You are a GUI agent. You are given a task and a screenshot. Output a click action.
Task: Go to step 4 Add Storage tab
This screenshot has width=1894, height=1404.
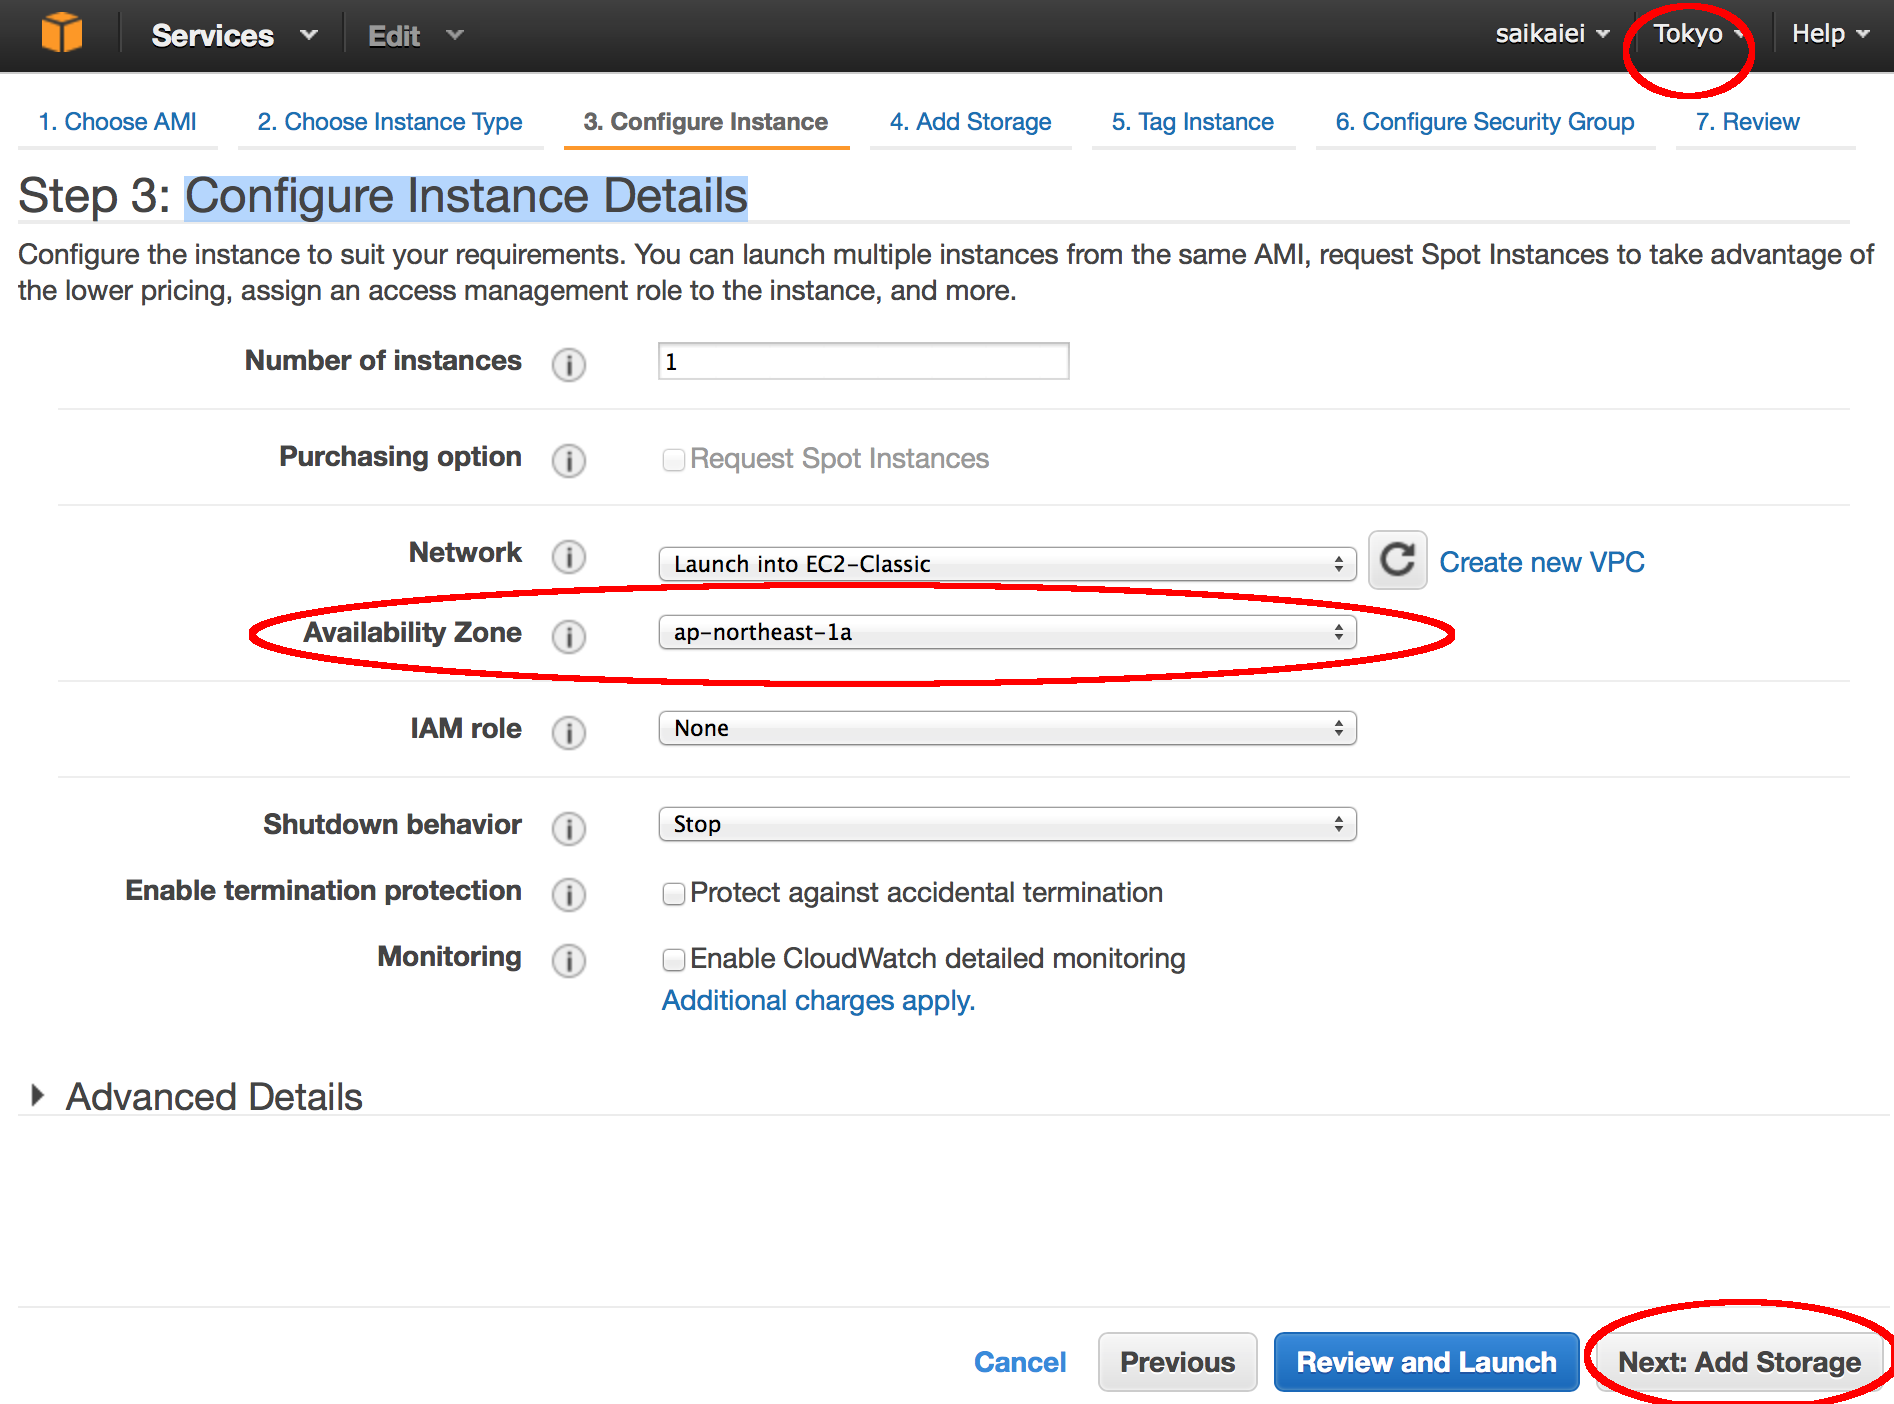(x=970, y=122)
